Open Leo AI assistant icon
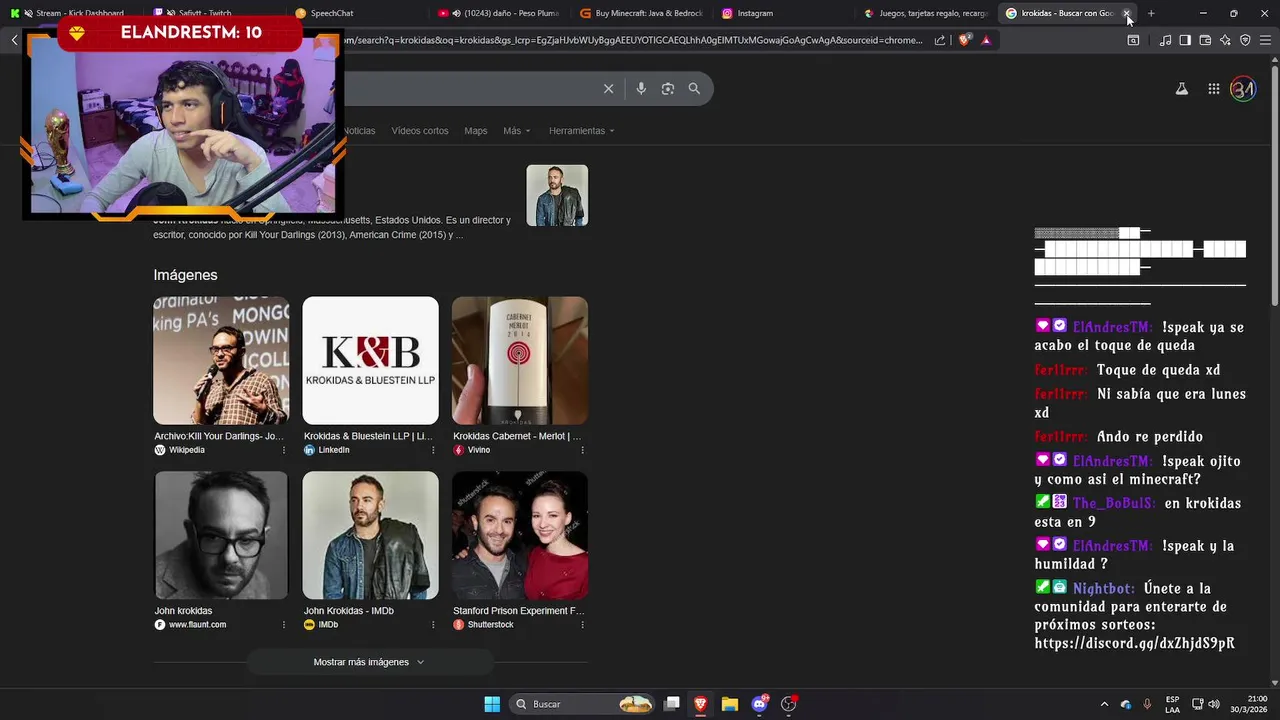The width and height of the screenshot is (1280, 720). (x=1225, y=40)
